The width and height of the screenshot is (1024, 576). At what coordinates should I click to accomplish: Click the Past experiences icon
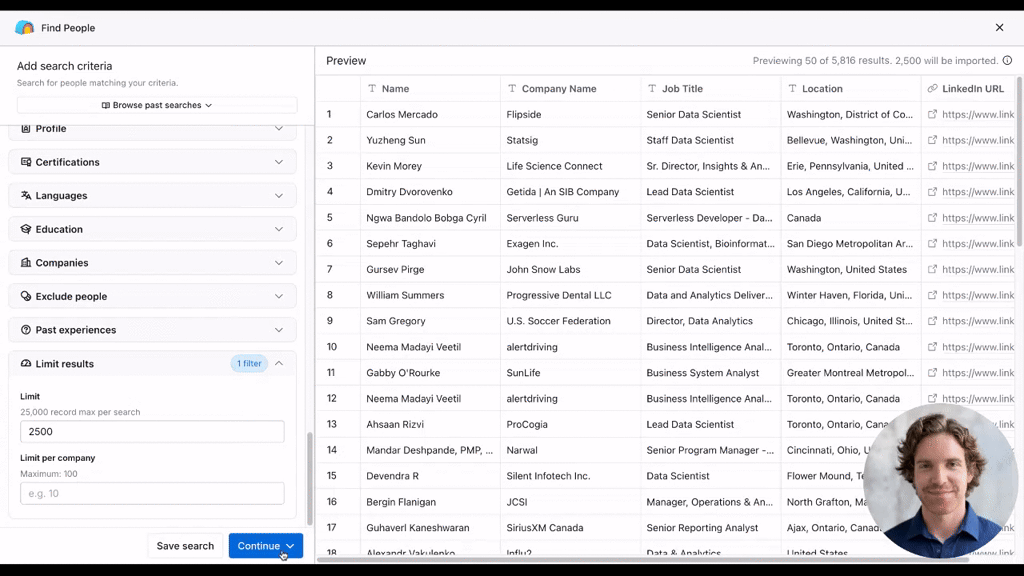pos(26,330)
